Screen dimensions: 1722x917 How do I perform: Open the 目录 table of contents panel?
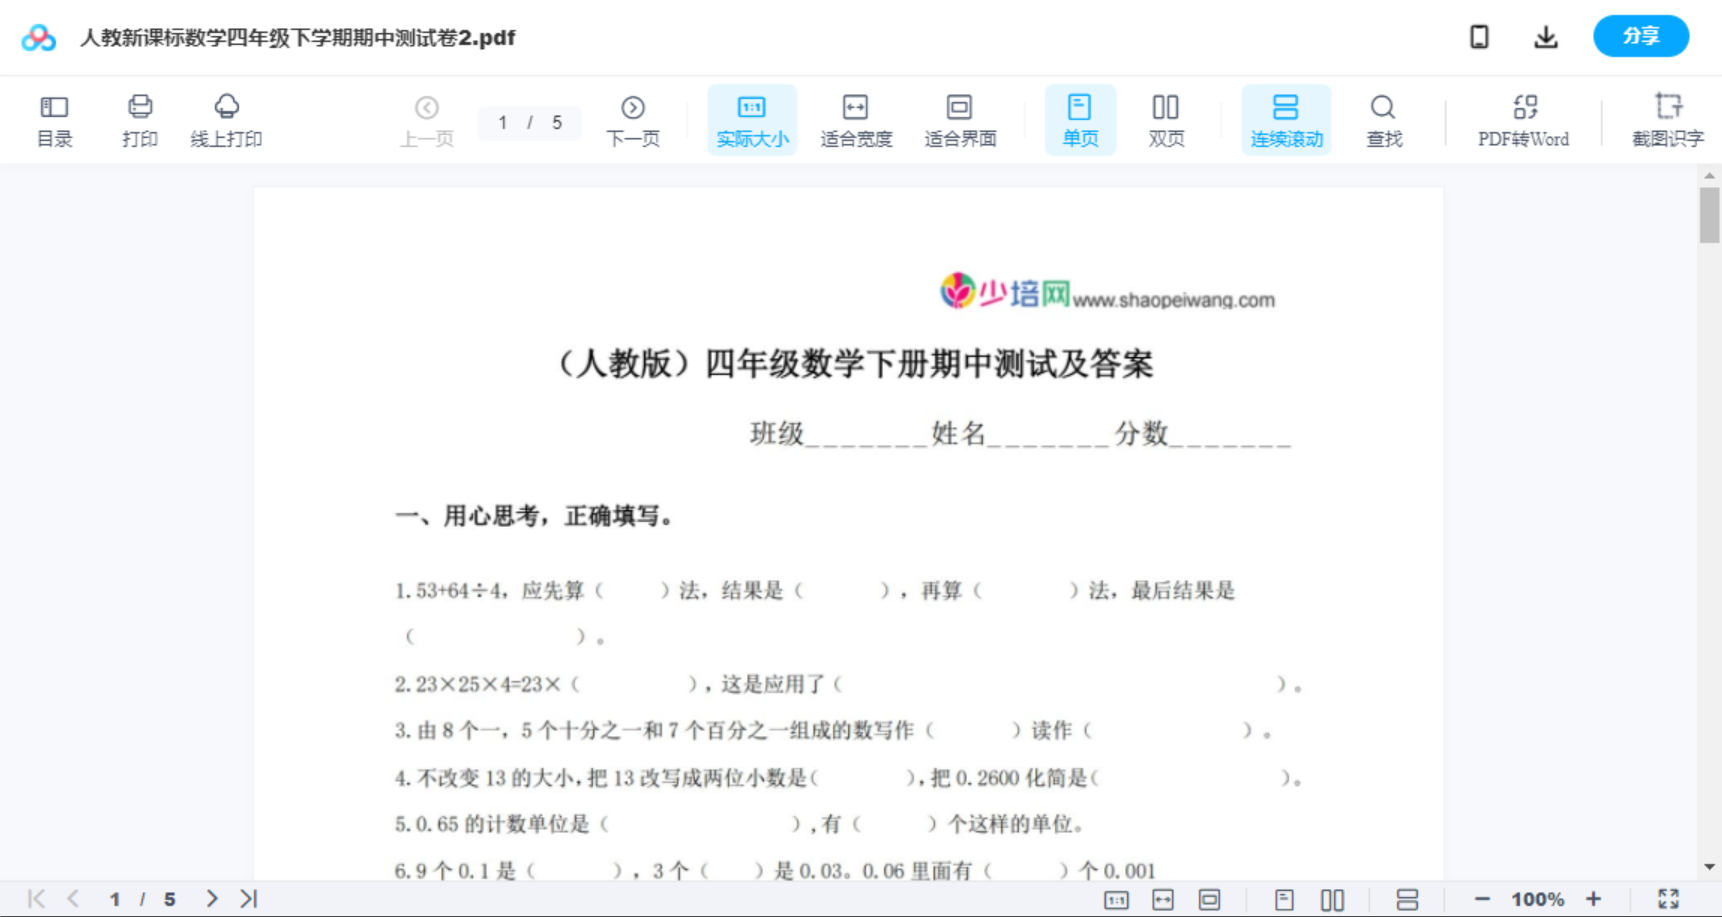54,118
